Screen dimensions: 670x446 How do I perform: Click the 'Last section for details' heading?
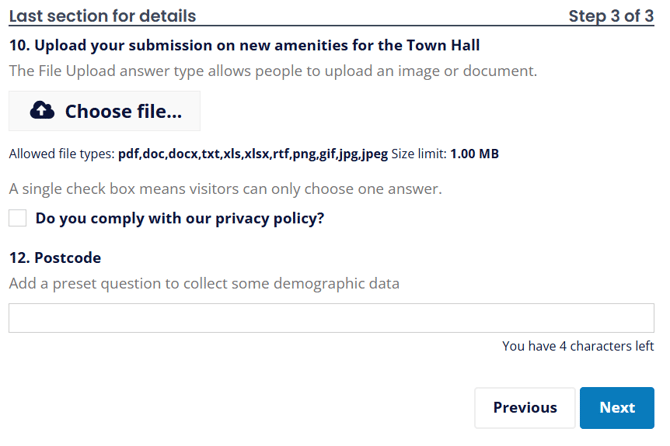pyautogui.click(x=103, y=16)
